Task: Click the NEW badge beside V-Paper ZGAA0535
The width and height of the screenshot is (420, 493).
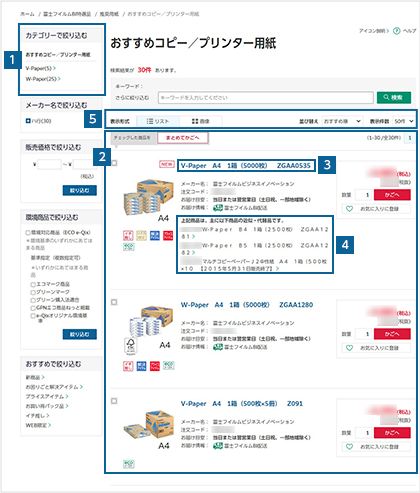Action: tap(167, 164)
